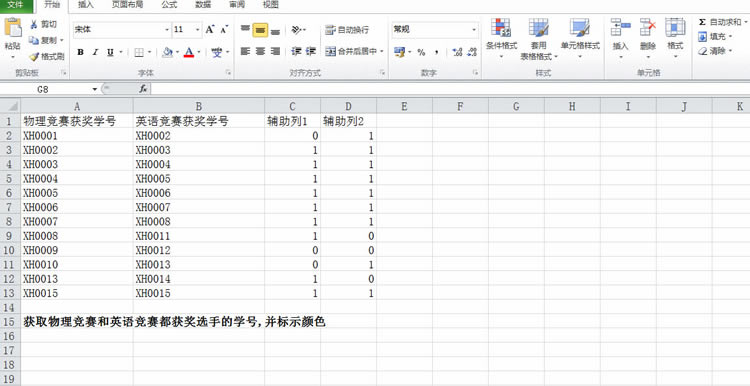750x386 pixels.
Task: Switch to the 页面布局 tab
Action: click(128, 5)
